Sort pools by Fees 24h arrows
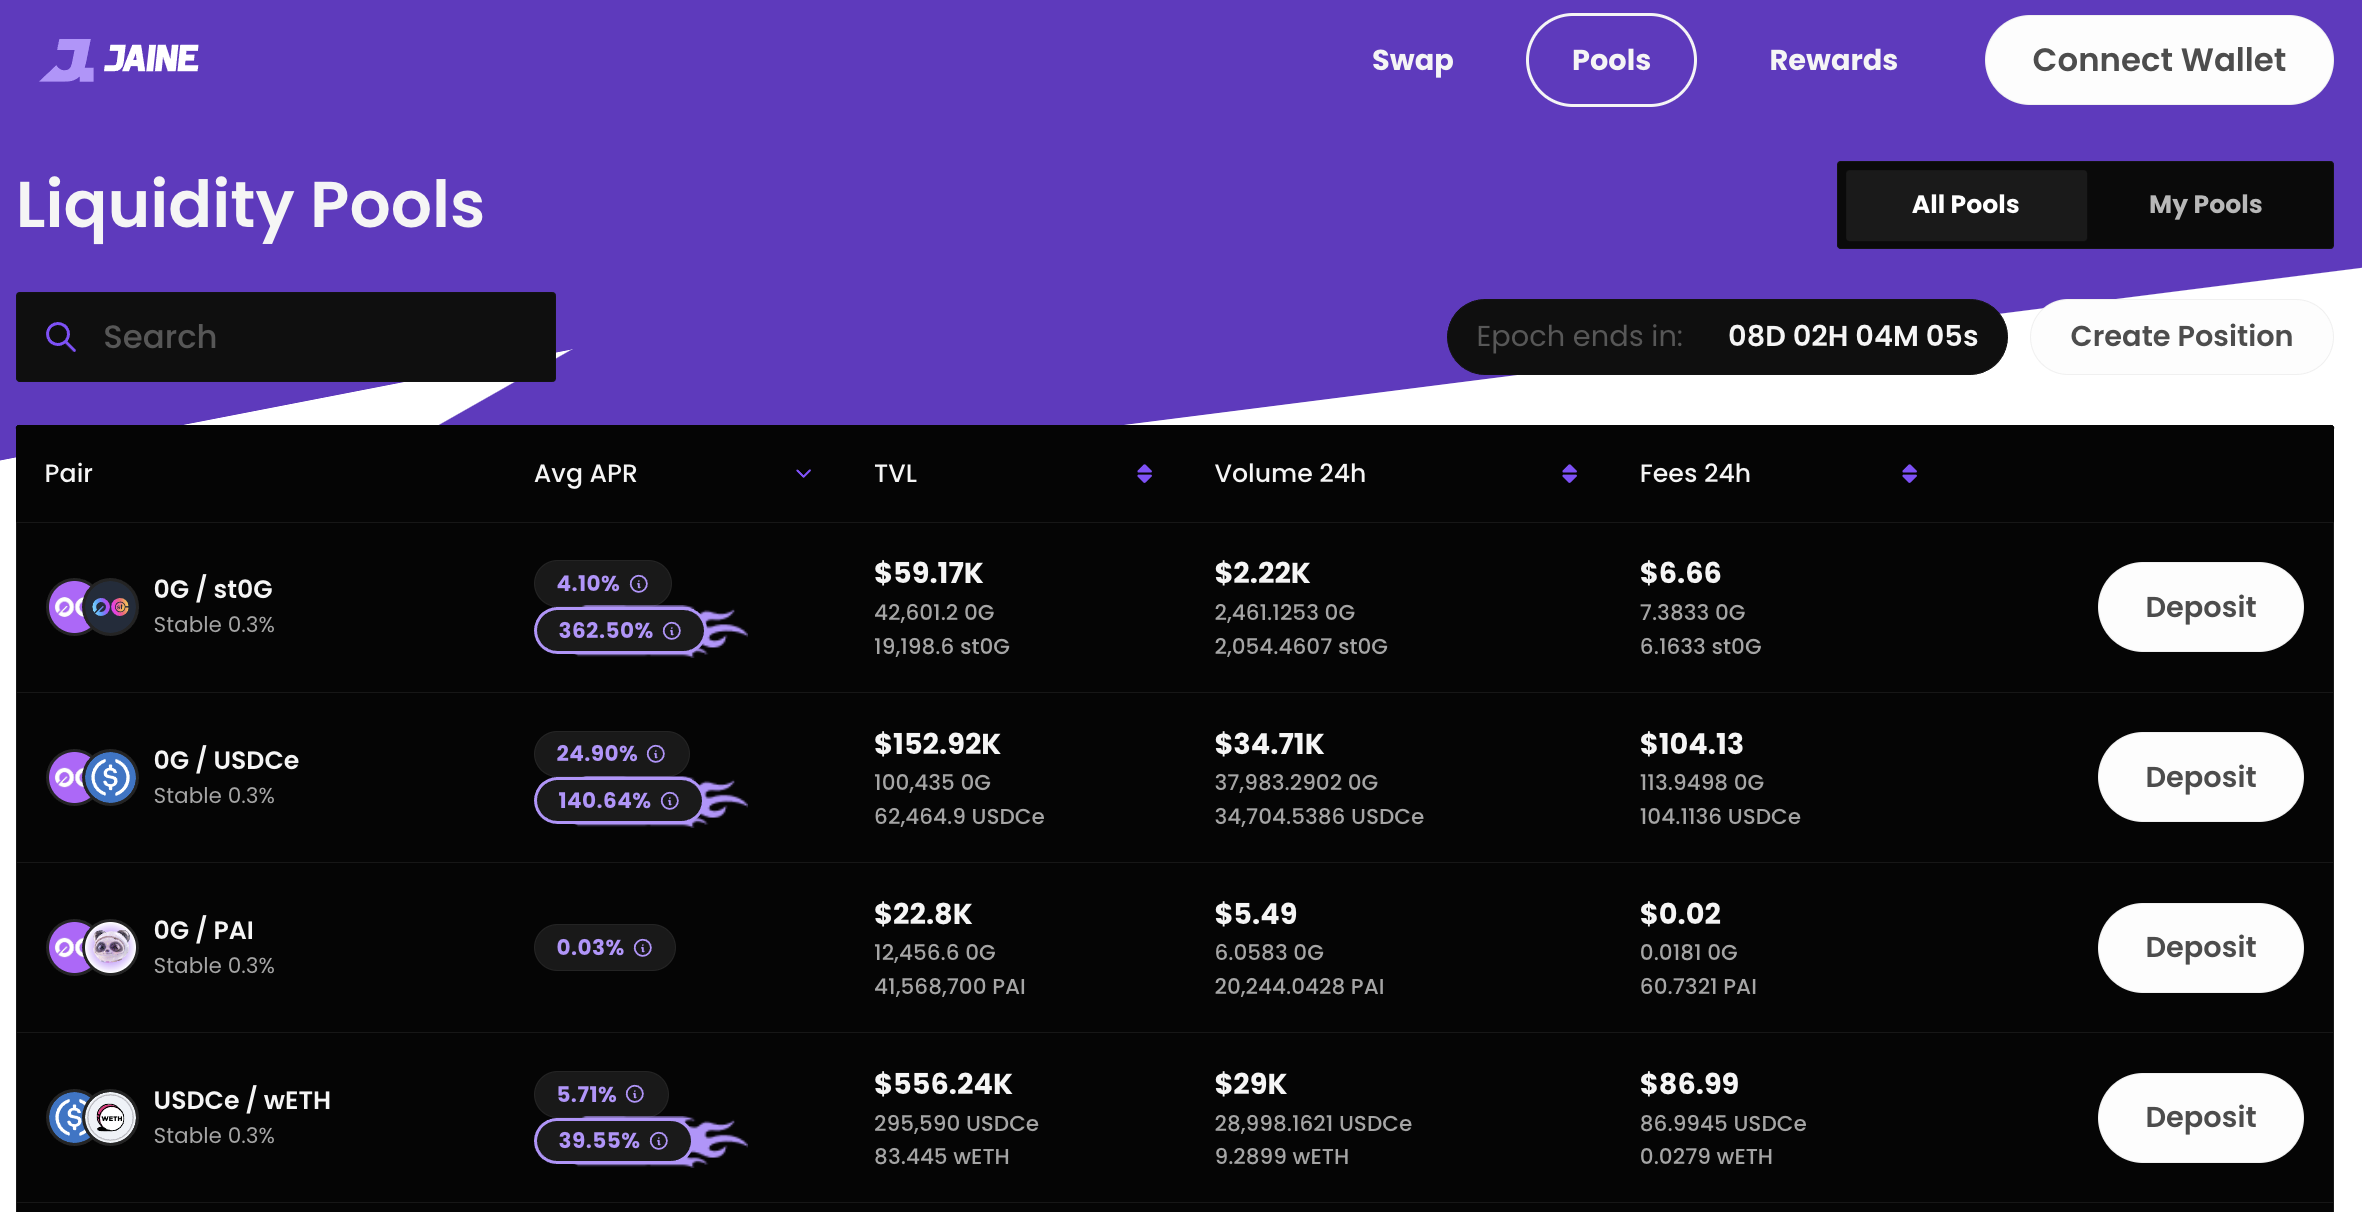Screen dimensions: 2362x1212 [1909, 474]
